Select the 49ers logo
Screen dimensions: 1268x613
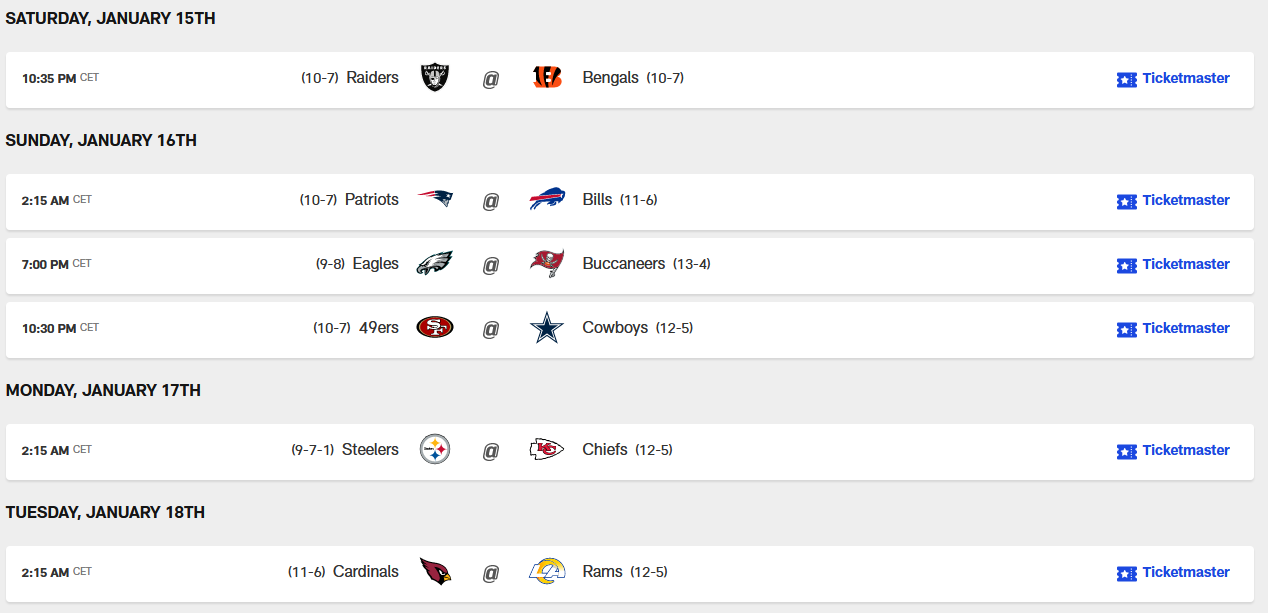point(435,328)
